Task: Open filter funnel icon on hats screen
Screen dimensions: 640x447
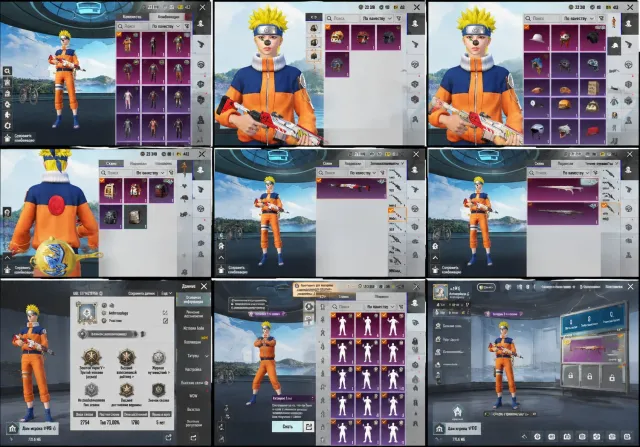Action: pos(601,18)
